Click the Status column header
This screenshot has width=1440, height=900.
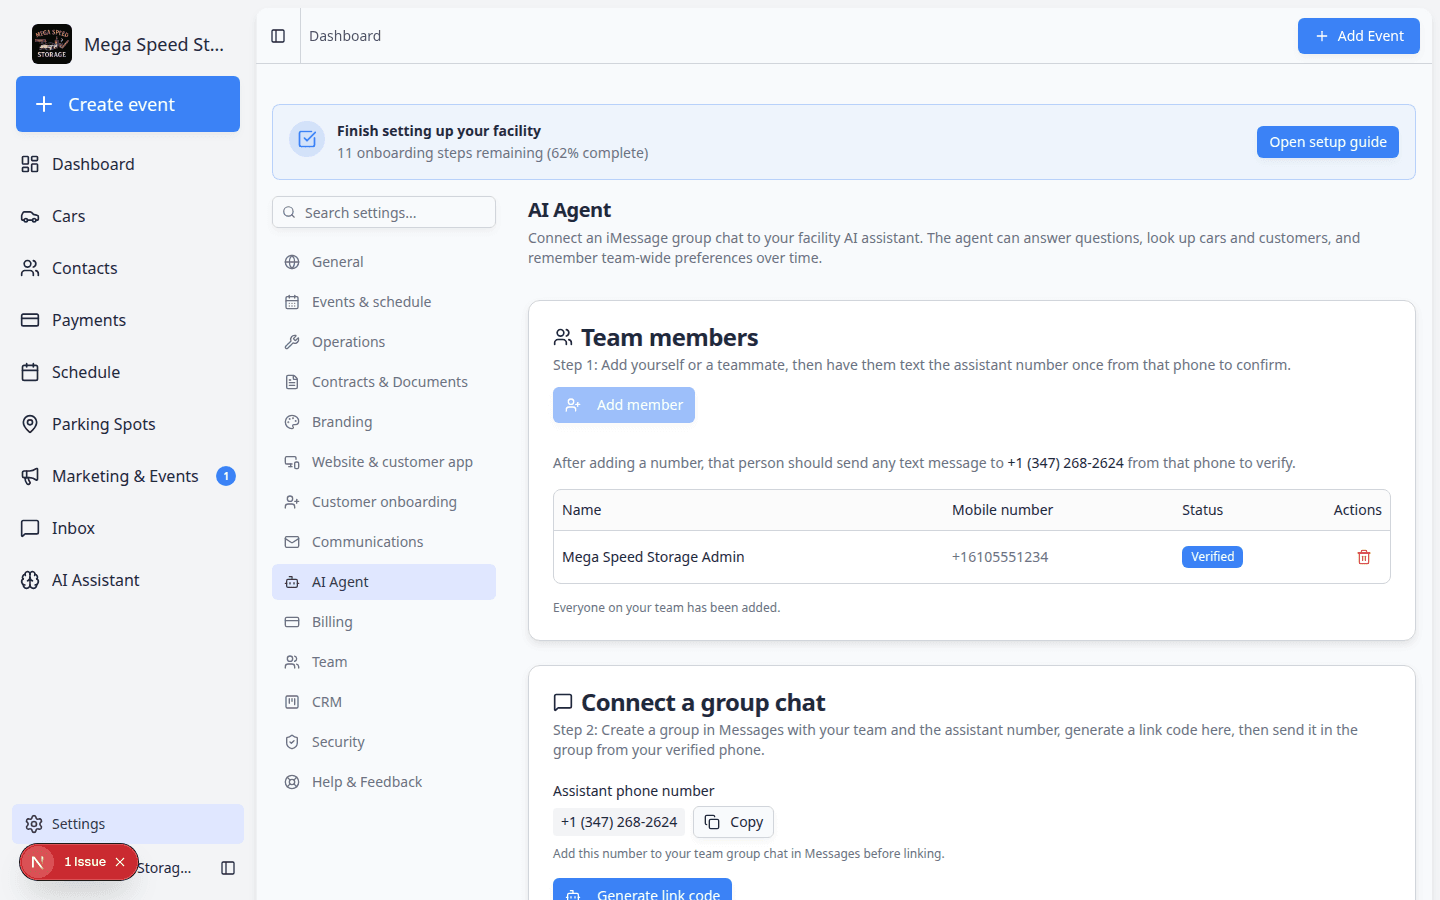point(1202,510)
